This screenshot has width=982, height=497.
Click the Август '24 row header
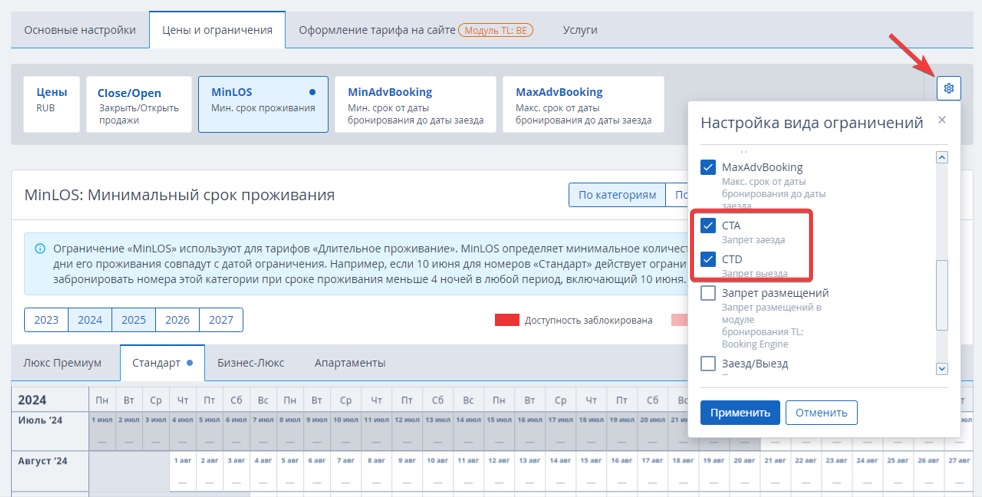tap(50, 471)
